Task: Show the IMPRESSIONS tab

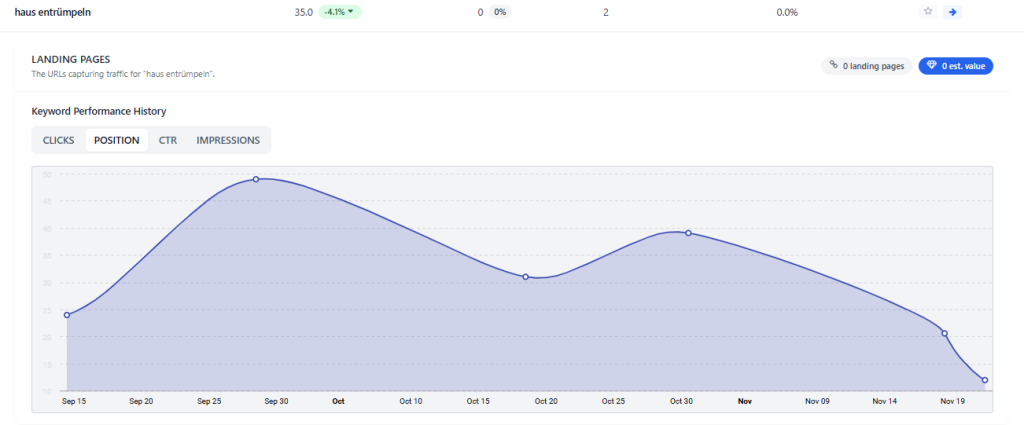Action: 228,140
